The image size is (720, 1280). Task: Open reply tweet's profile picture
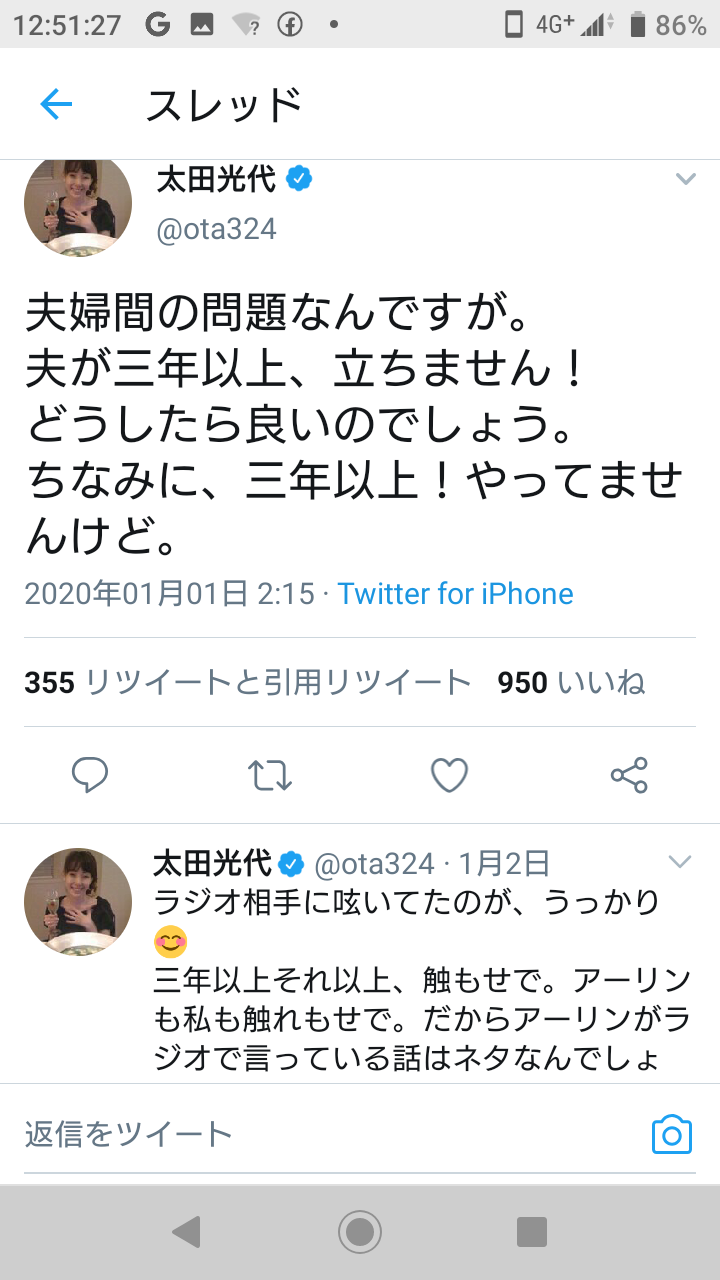78,902
